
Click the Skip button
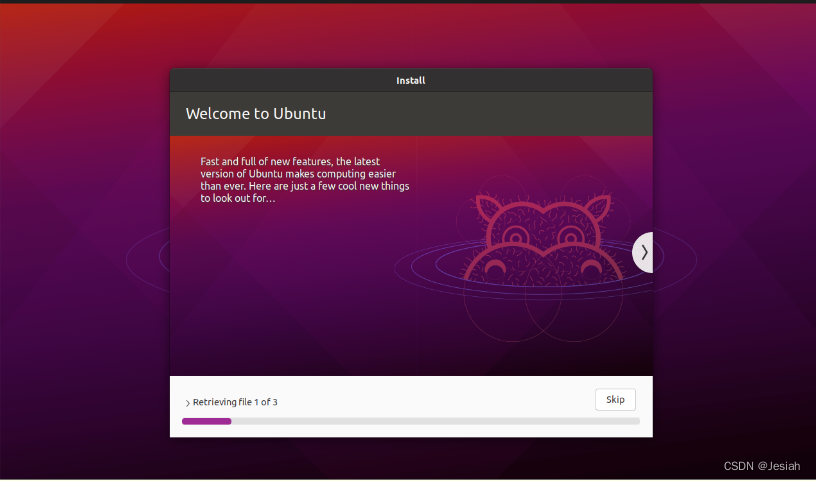click(x=615, y=399)
